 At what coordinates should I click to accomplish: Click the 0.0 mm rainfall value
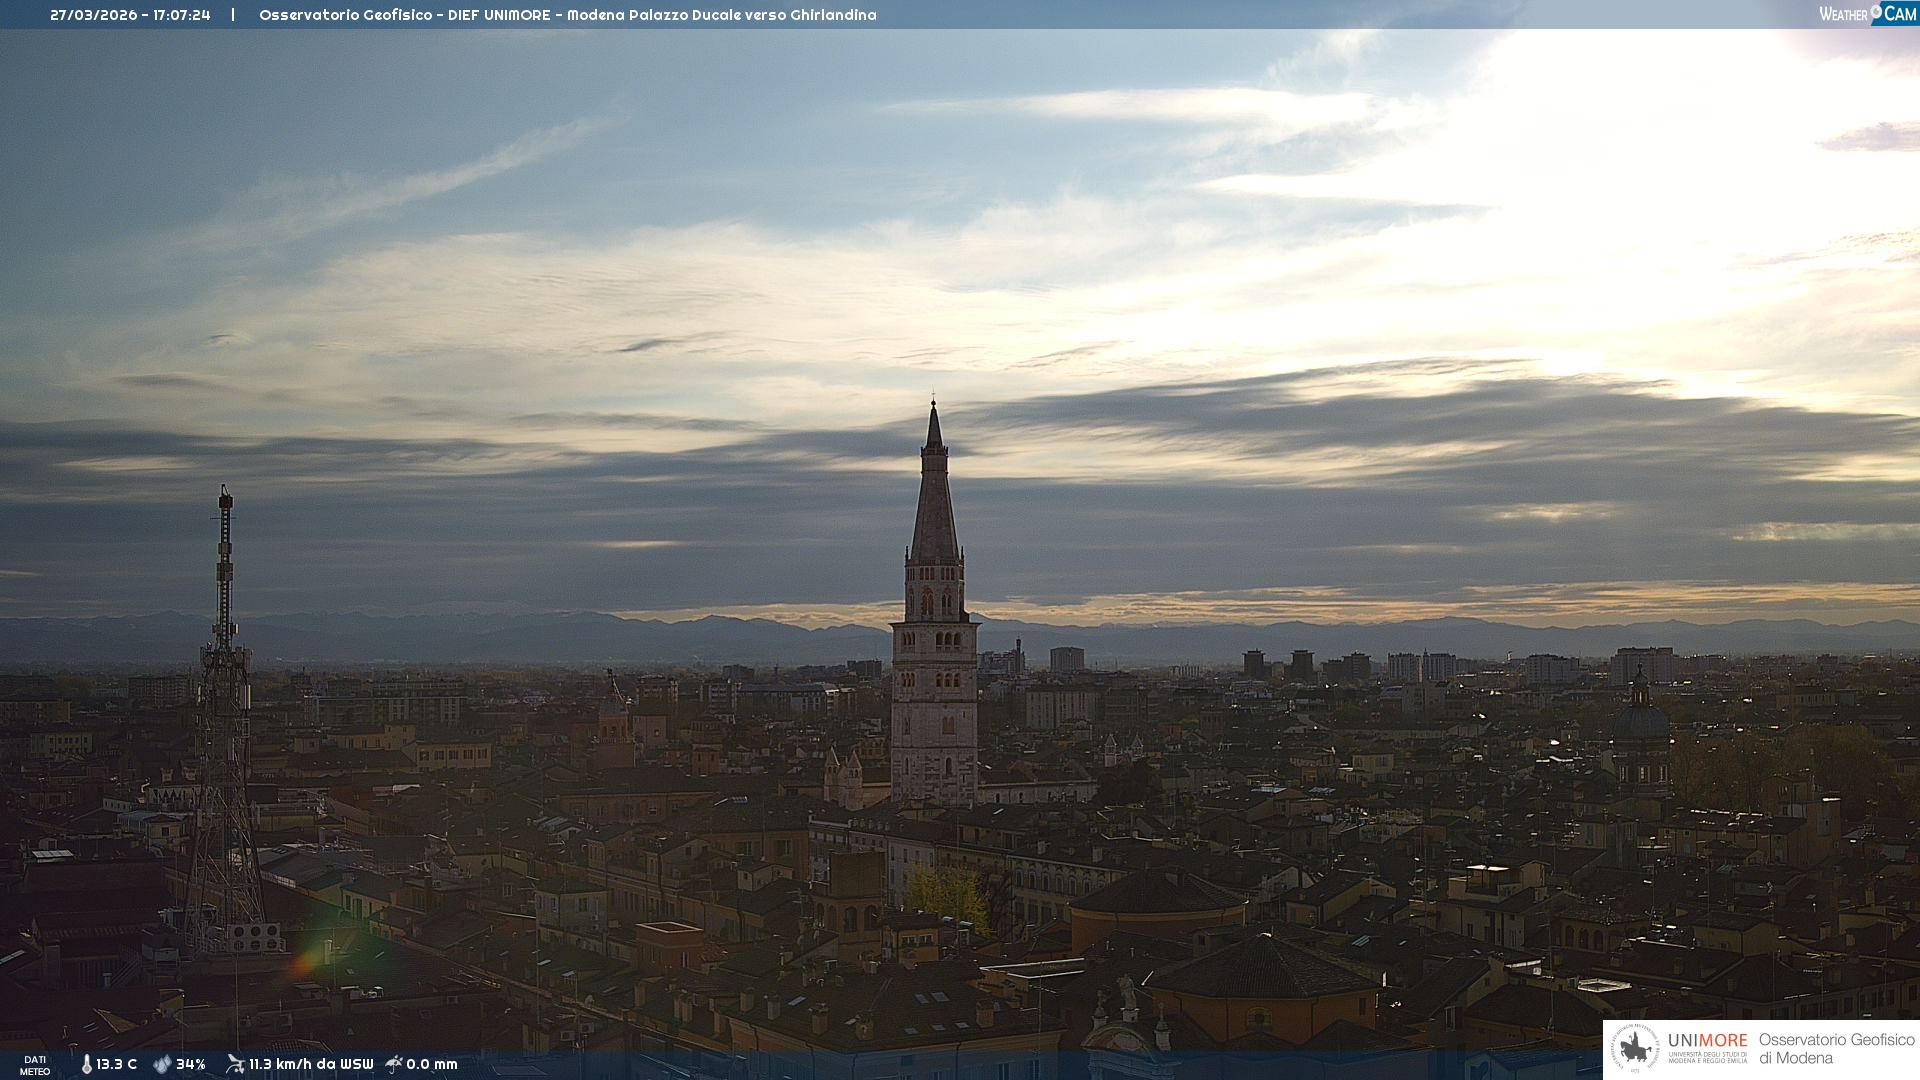point(432,1064)
